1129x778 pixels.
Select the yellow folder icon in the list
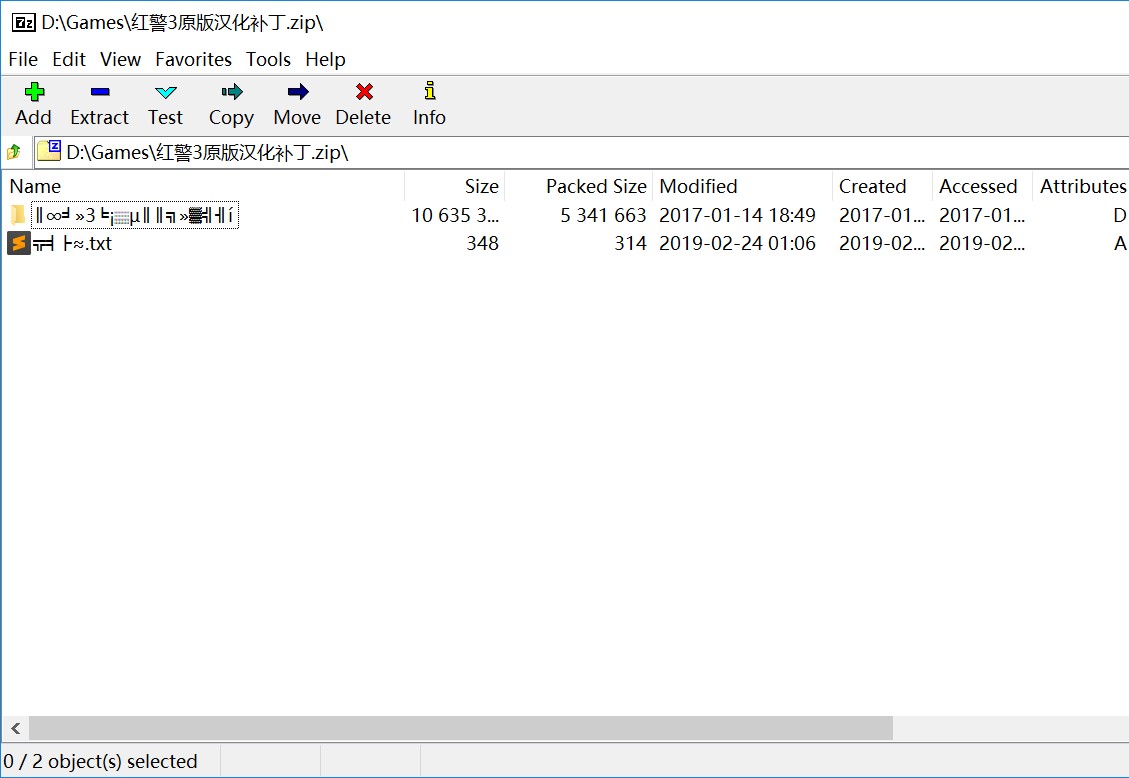(18, 214)
